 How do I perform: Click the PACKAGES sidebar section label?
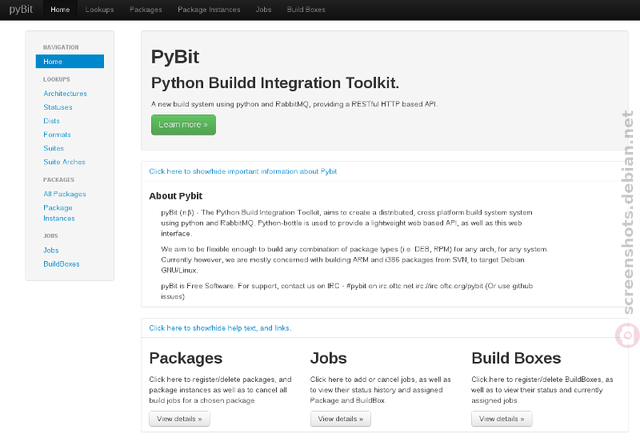pos(59,180)
